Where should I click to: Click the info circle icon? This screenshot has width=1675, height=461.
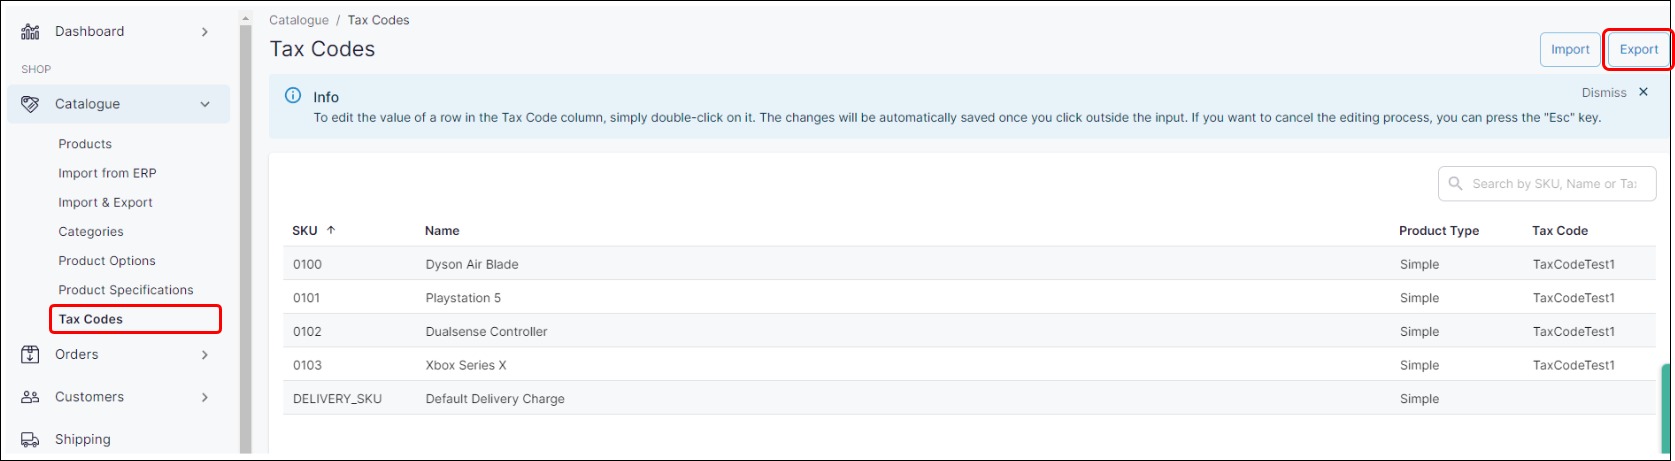tap(293, 96)
